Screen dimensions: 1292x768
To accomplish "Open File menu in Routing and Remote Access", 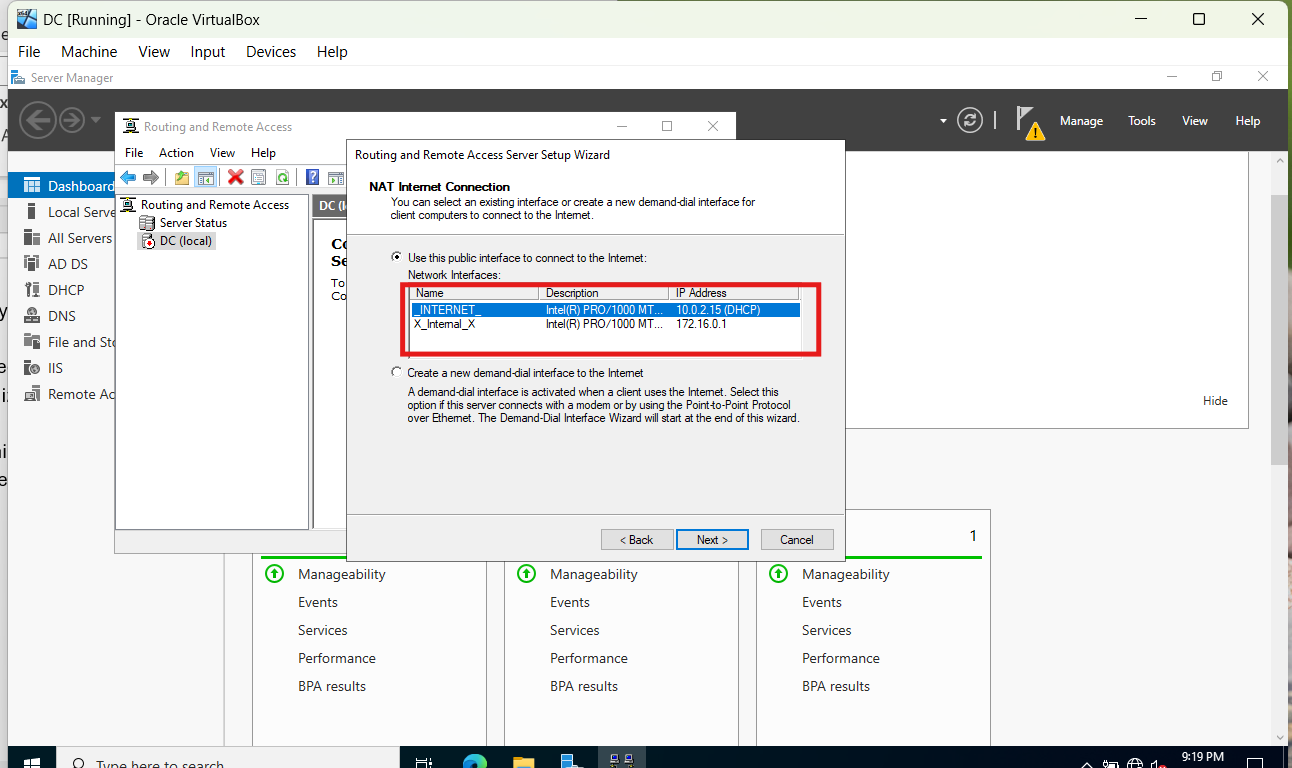I will tap(134, 153).
